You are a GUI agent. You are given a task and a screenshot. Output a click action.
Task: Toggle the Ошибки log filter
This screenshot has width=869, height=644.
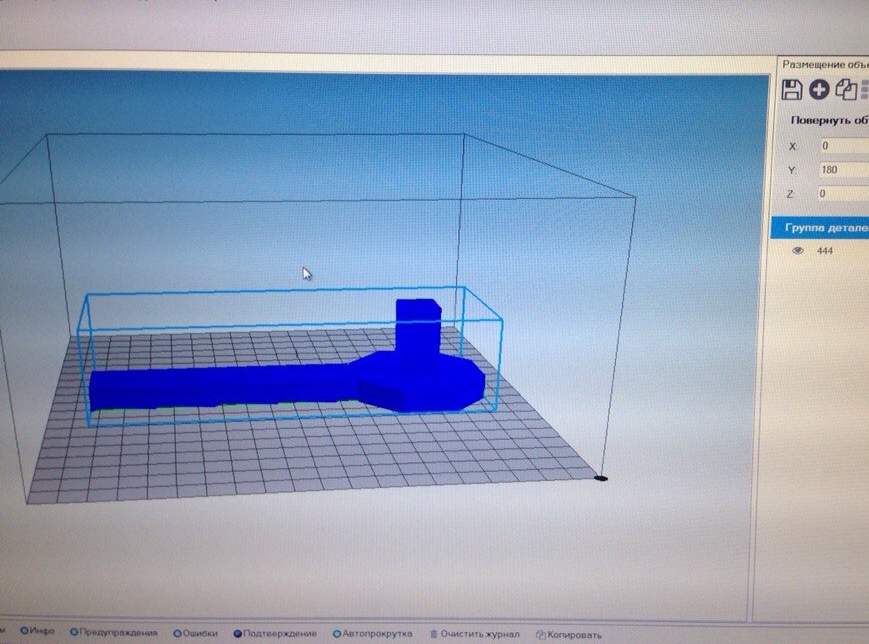pos(196,633)
